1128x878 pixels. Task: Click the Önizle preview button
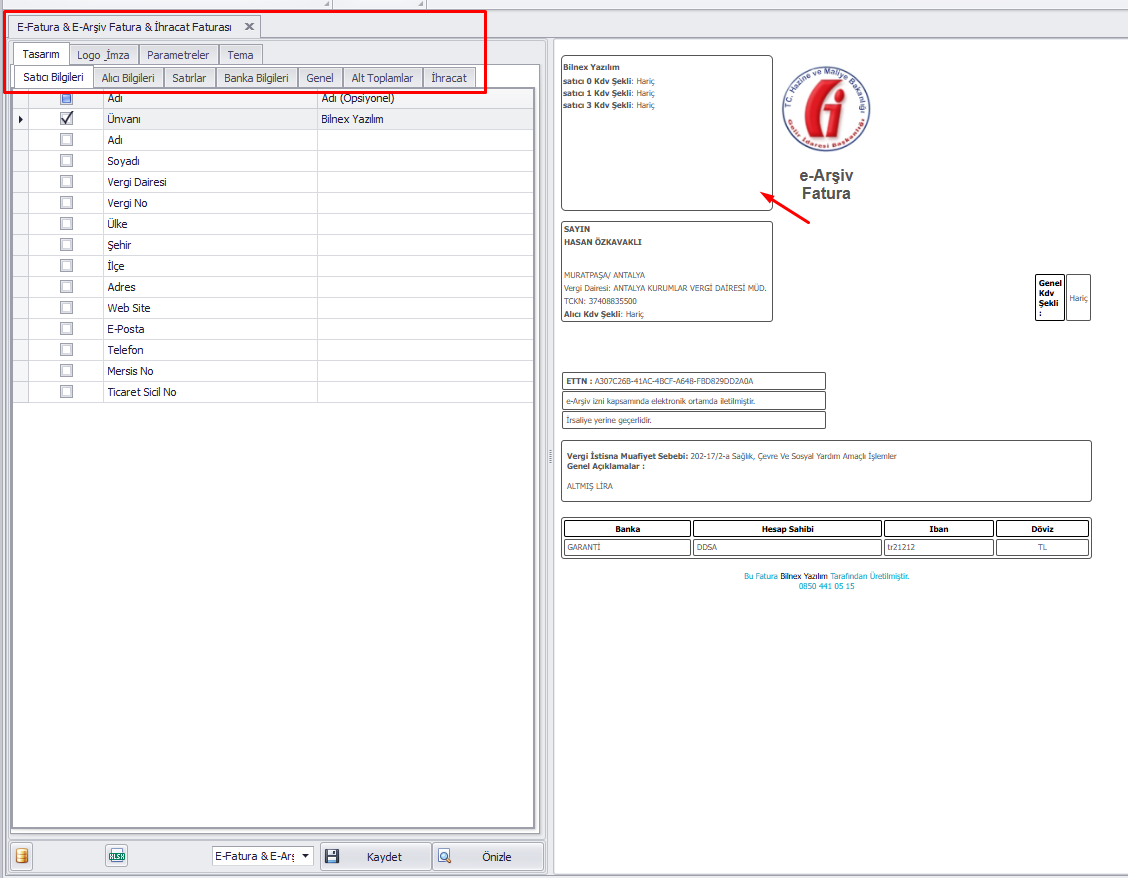pyautogui.click(x=489, y=857)
